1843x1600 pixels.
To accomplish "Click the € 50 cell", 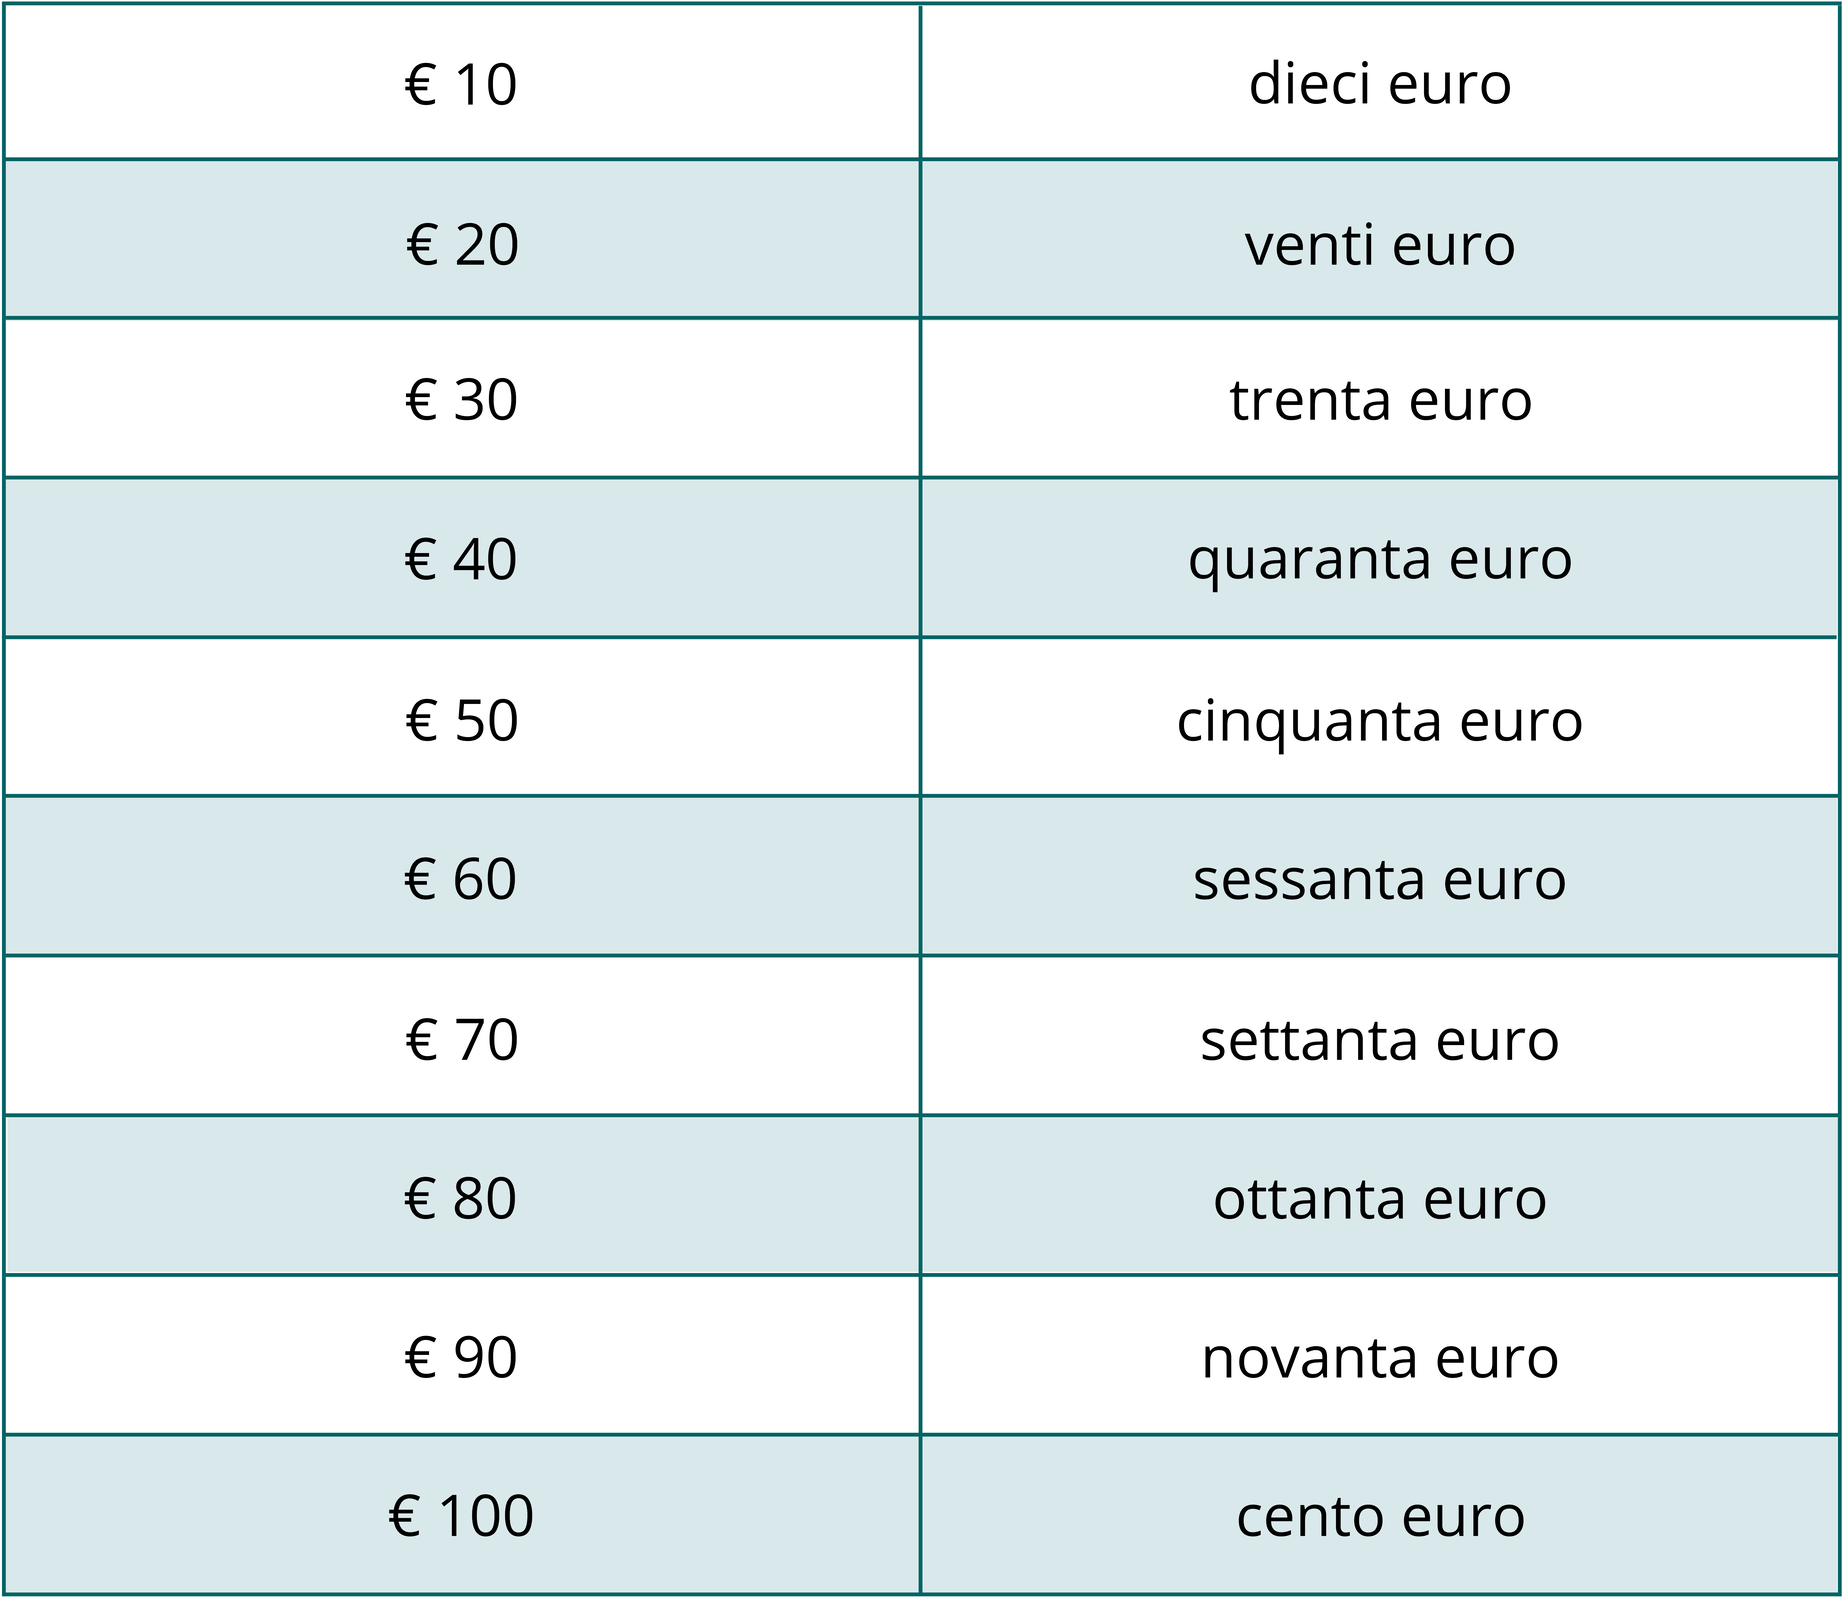I will coord(461,719).
